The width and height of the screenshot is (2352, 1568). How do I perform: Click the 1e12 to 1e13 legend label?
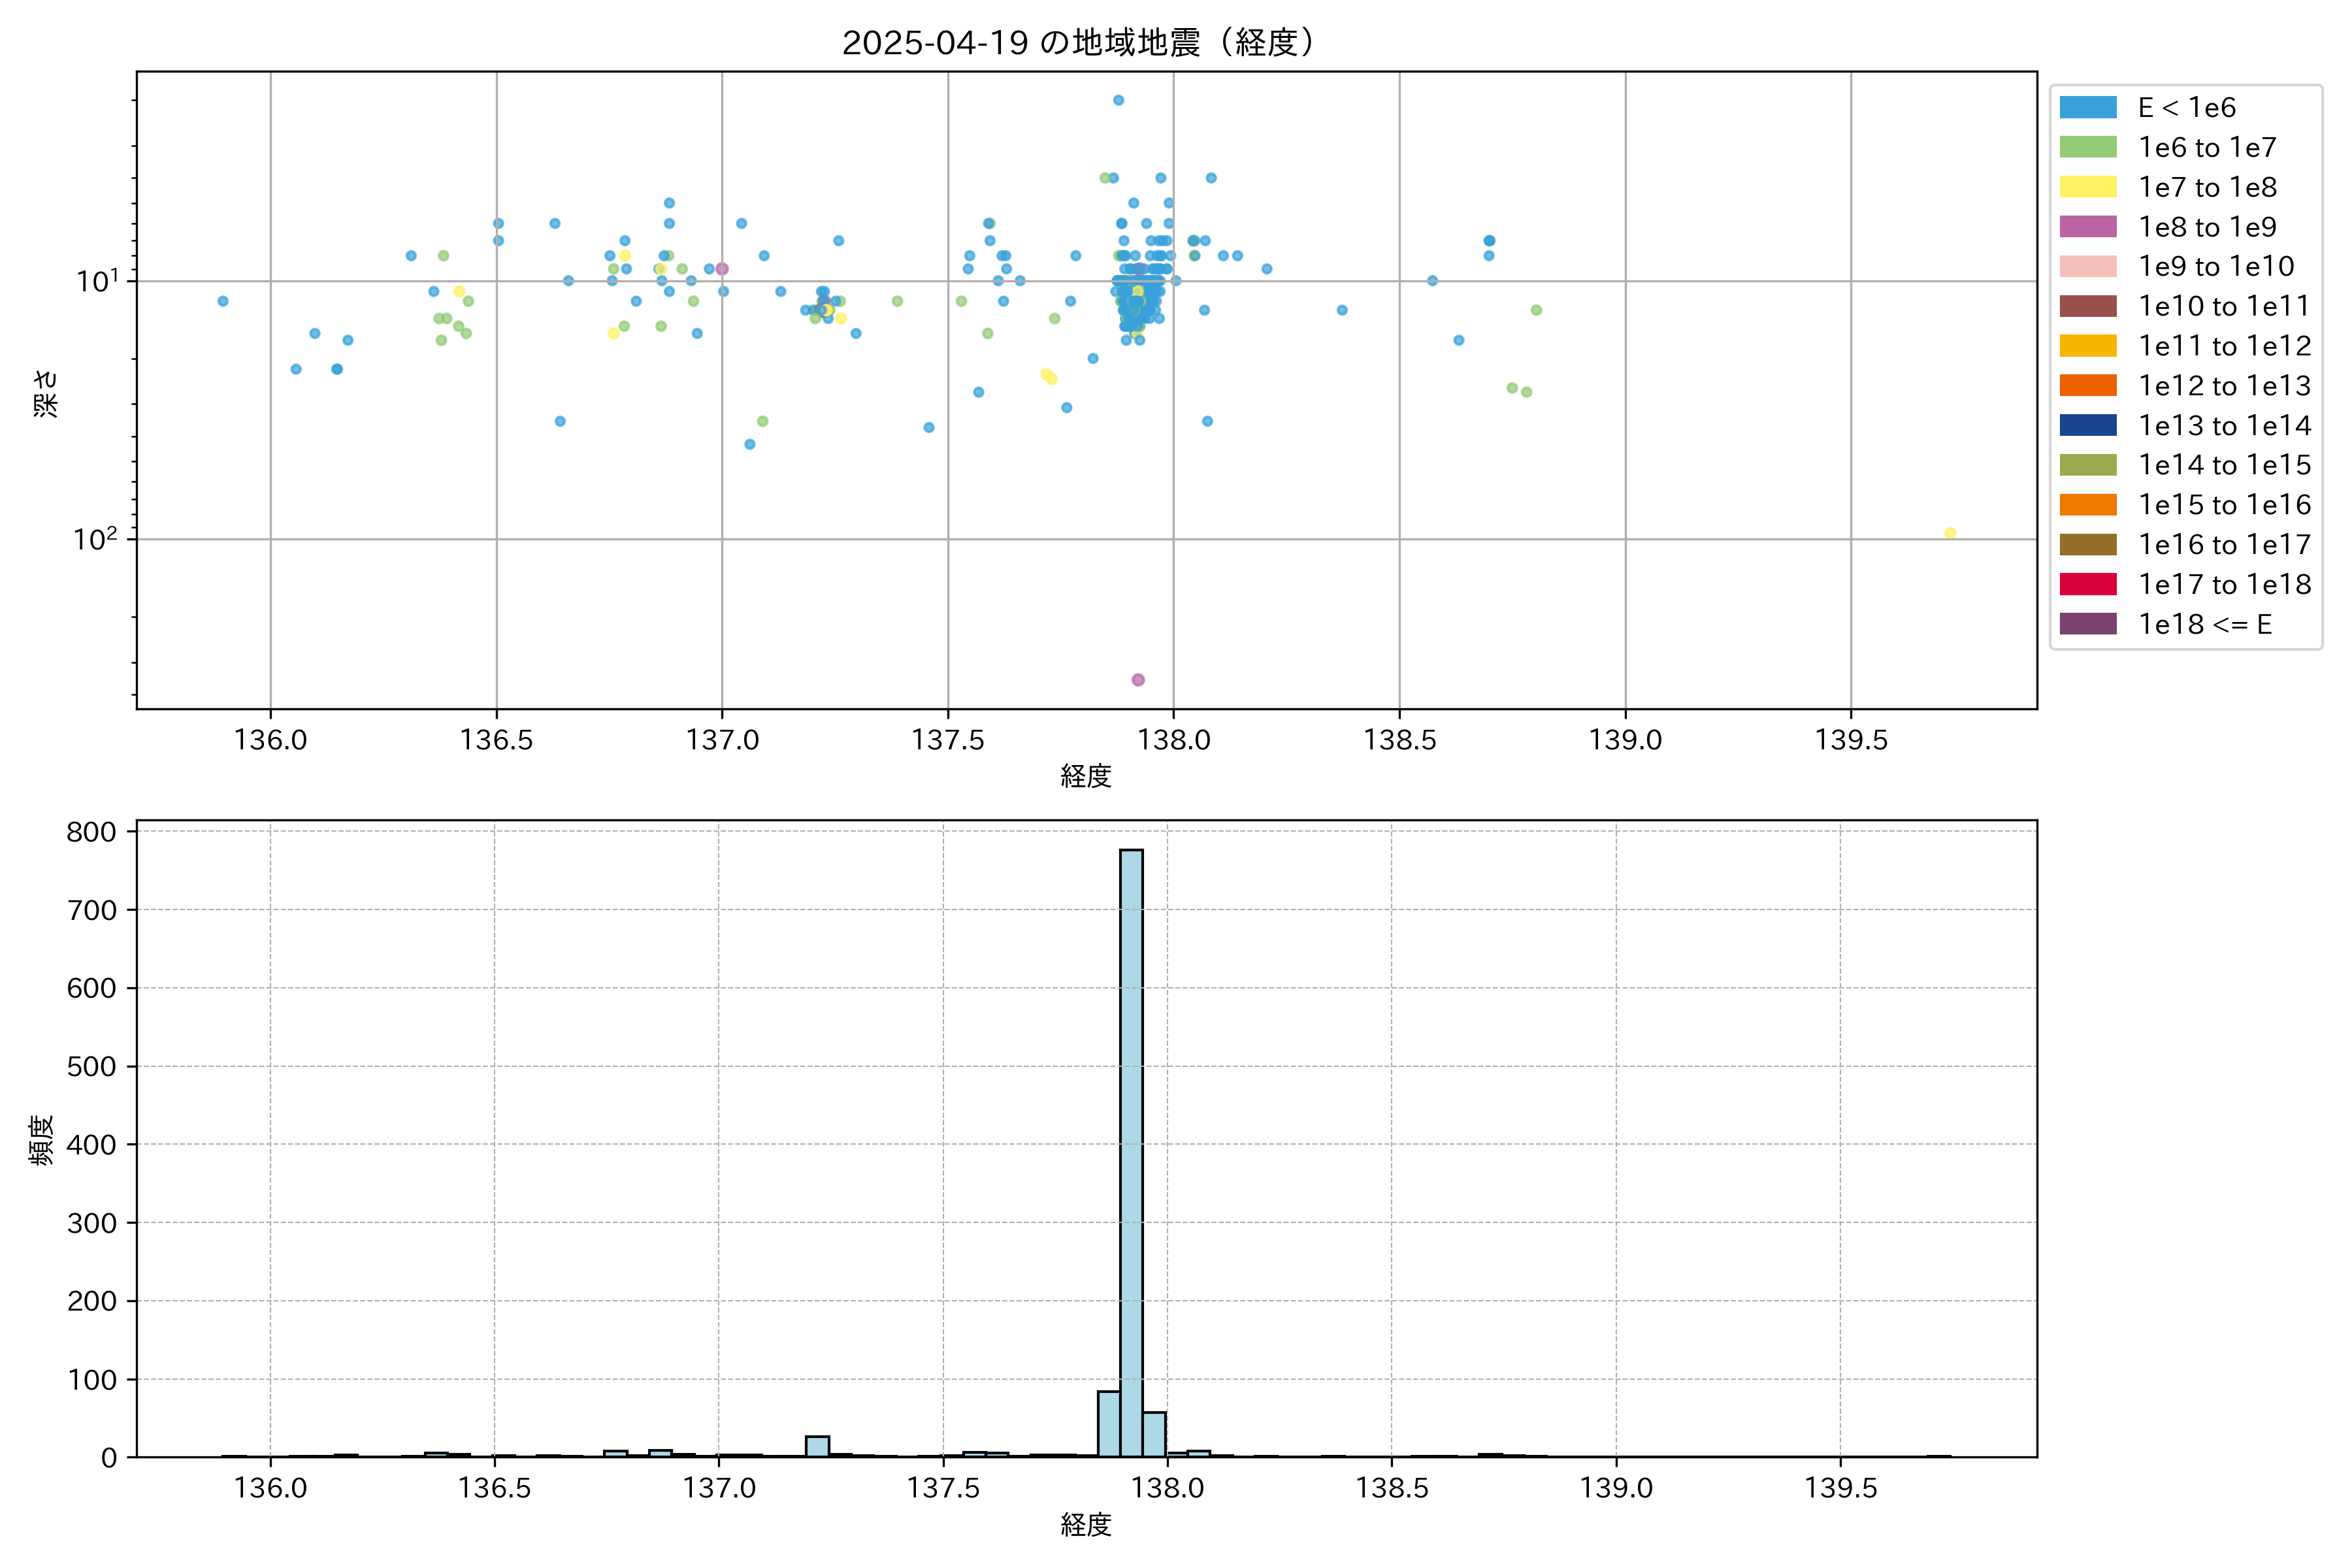(x=2224, y=386)
